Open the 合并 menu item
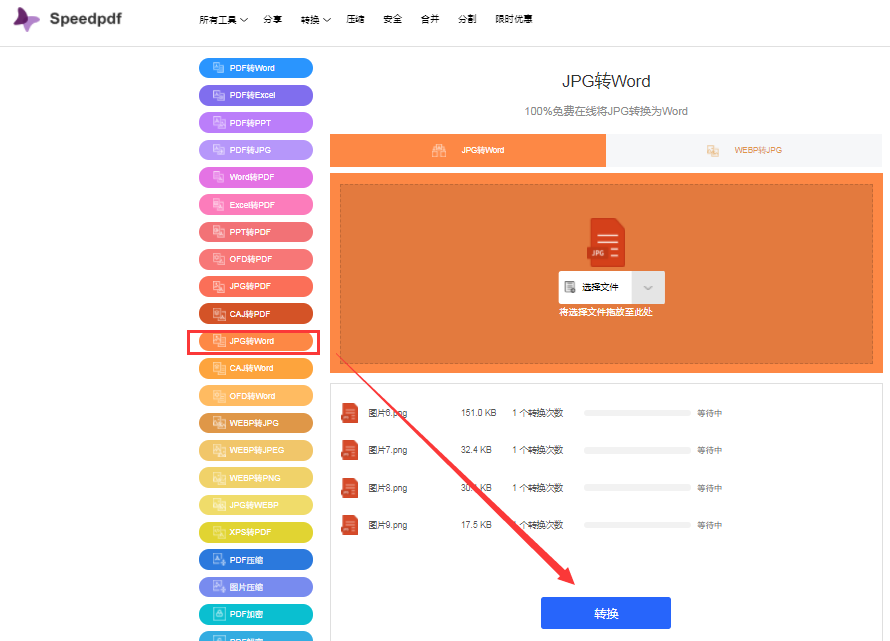Viewport: 890px width, 641px height. tap(430, 19)
